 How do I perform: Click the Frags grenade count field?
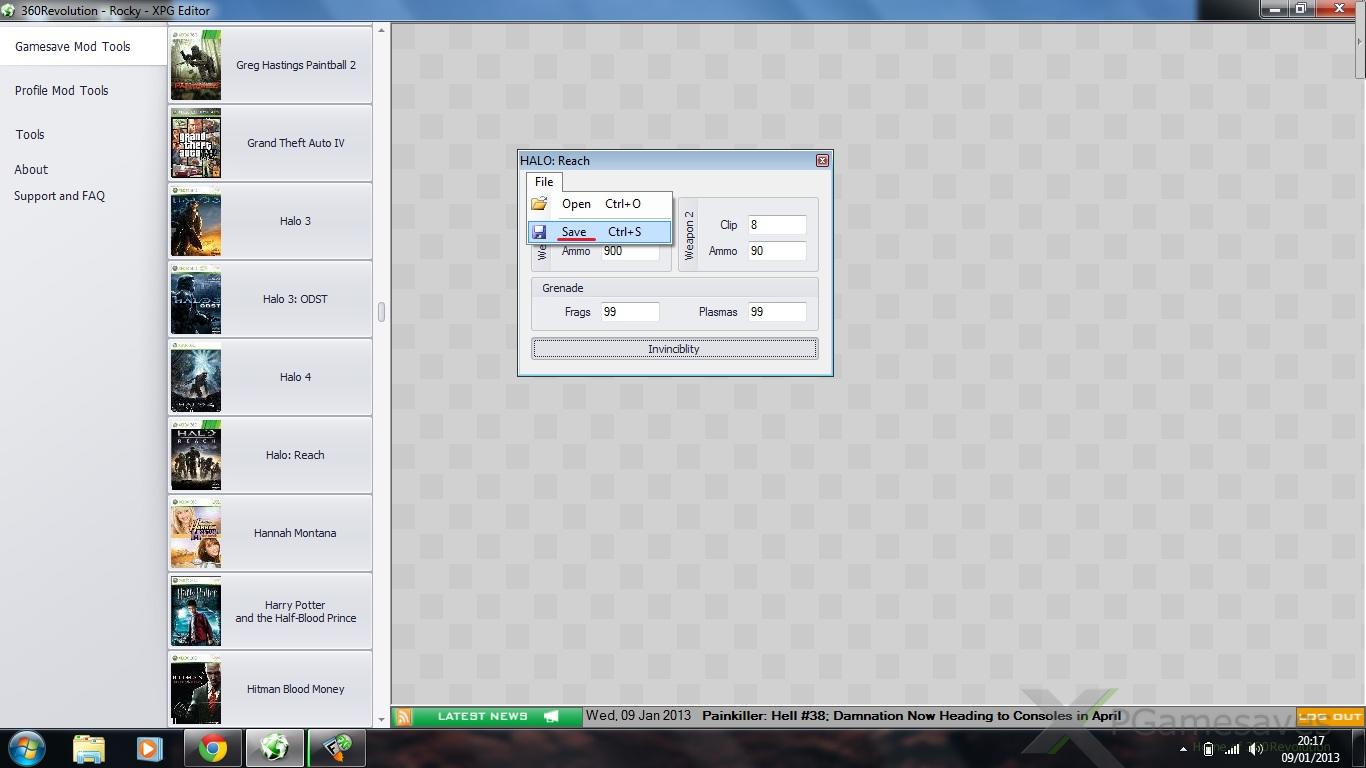tap(629, 312)
